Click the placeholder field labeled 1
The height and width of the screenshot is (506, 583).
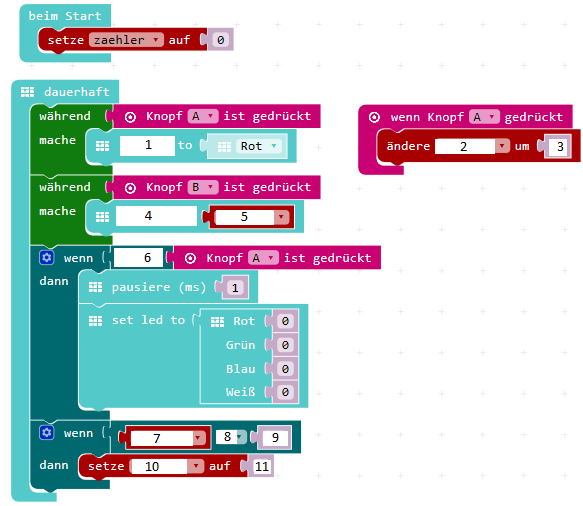147,145
